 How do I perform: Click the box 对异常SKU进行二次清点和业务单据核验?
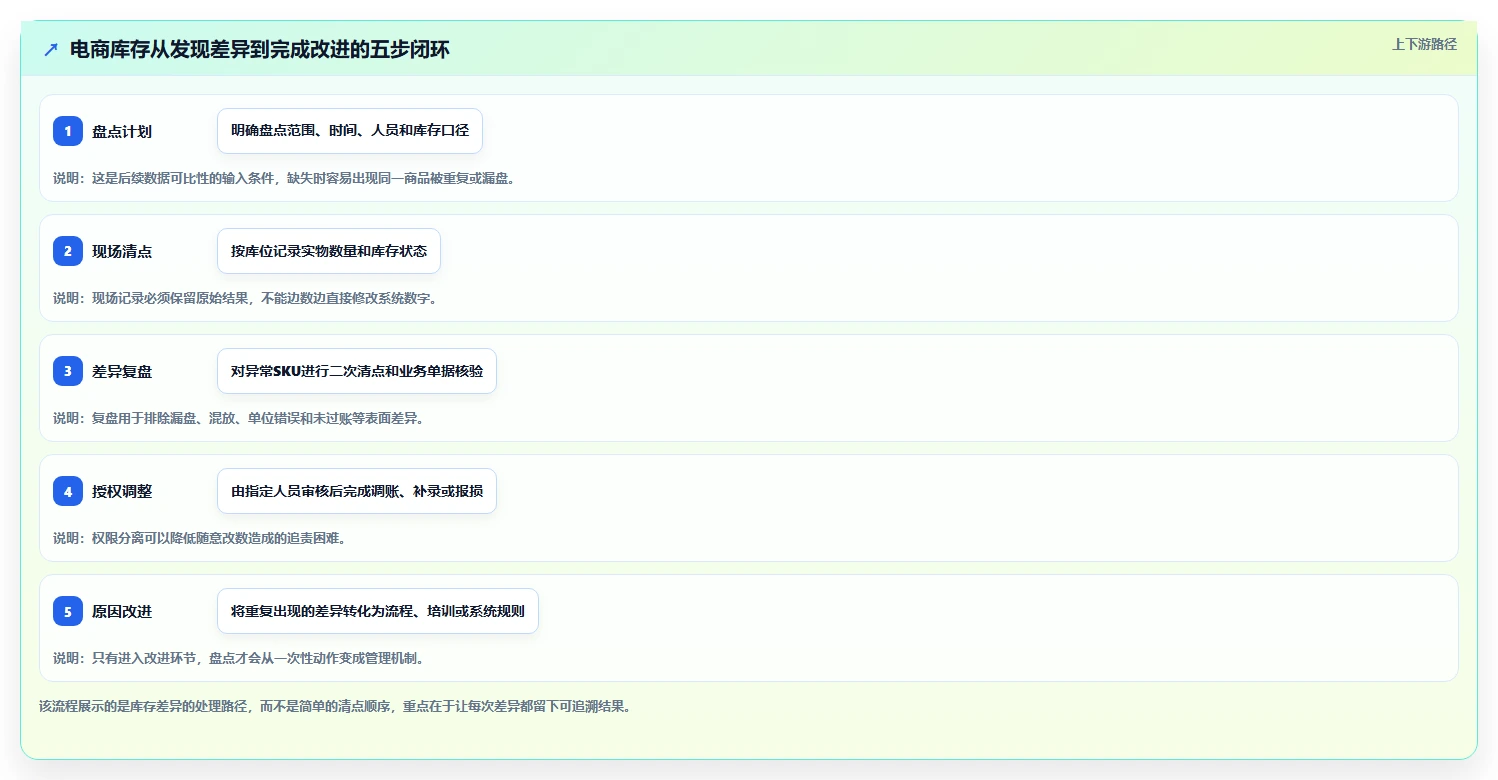coord(357,371)
